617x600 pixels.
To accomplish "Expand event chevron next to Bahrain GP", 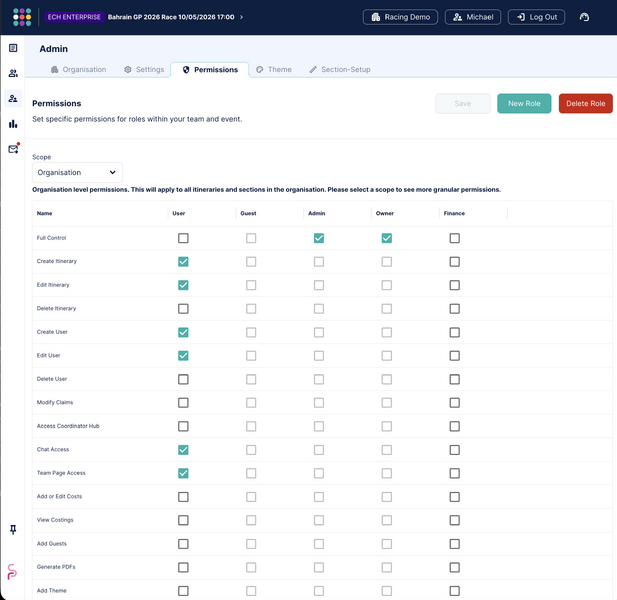I will click(241, 17).
